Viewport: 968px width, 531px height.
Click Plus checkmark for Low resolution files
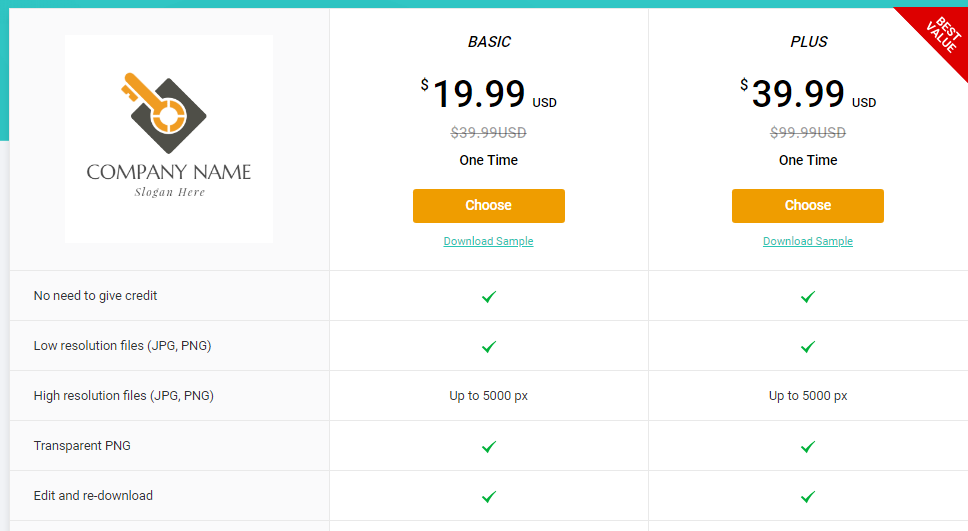point(808,346)
